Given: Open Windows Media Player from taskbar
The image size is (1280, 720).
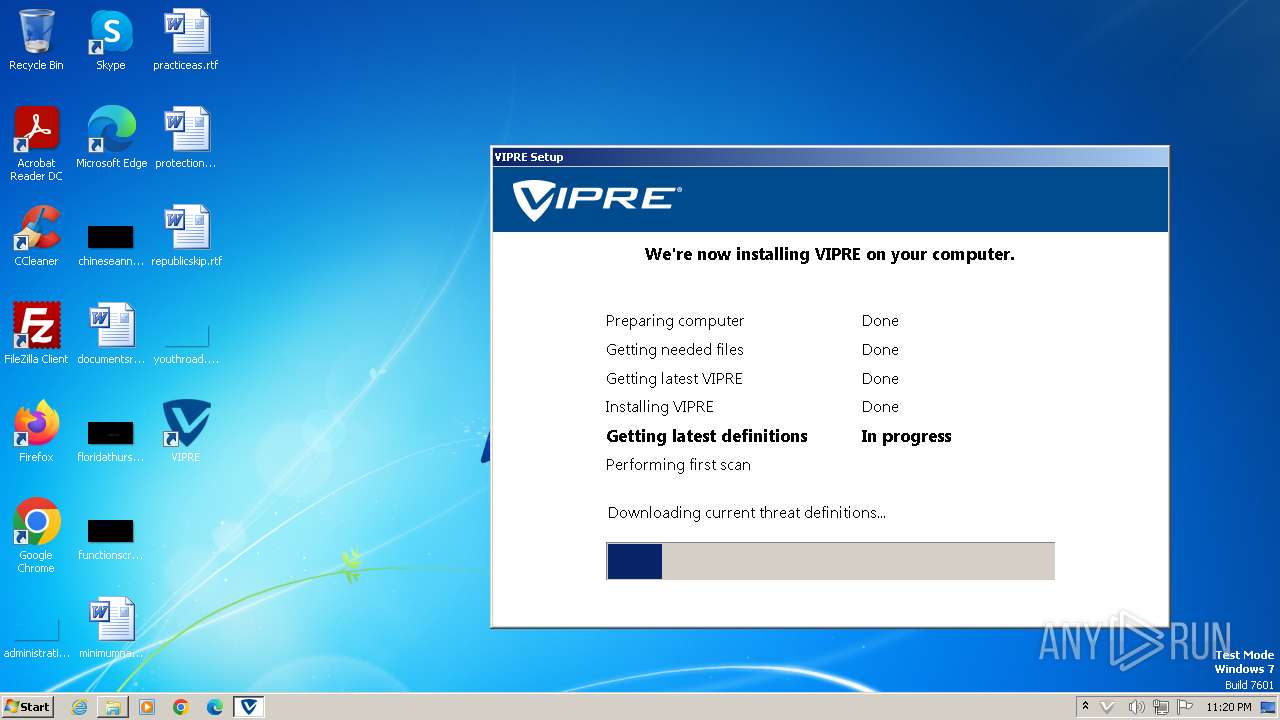Looking at the screenshot, I should (x=147, y=707).
